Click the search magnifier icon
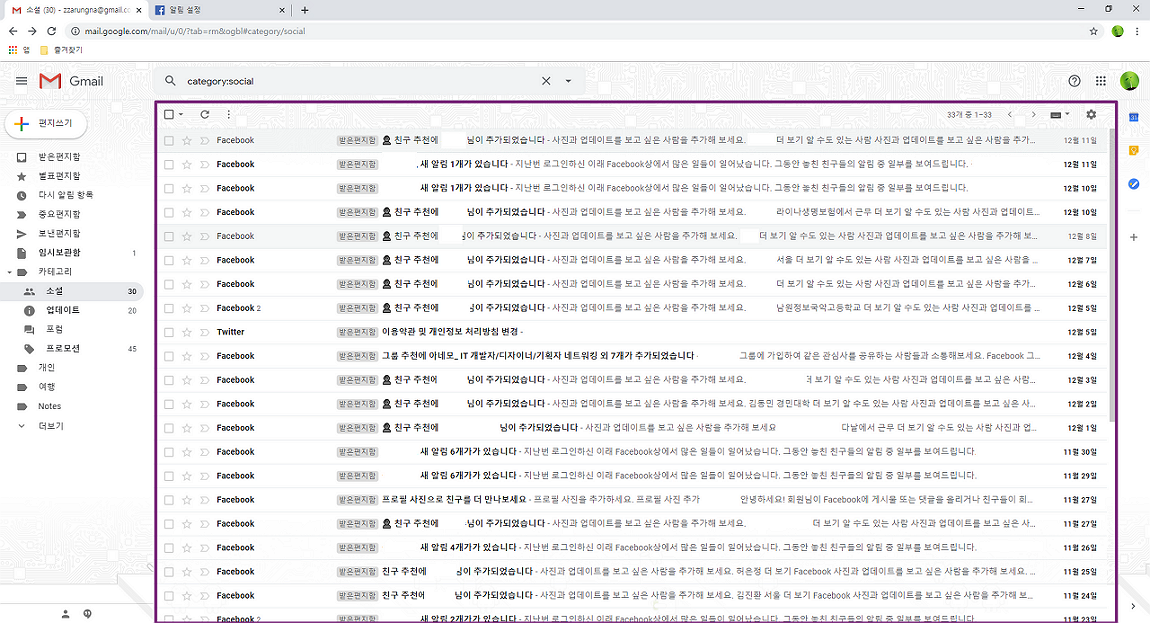This screenshot has height=623, width=1150. (x=170, y=81)
